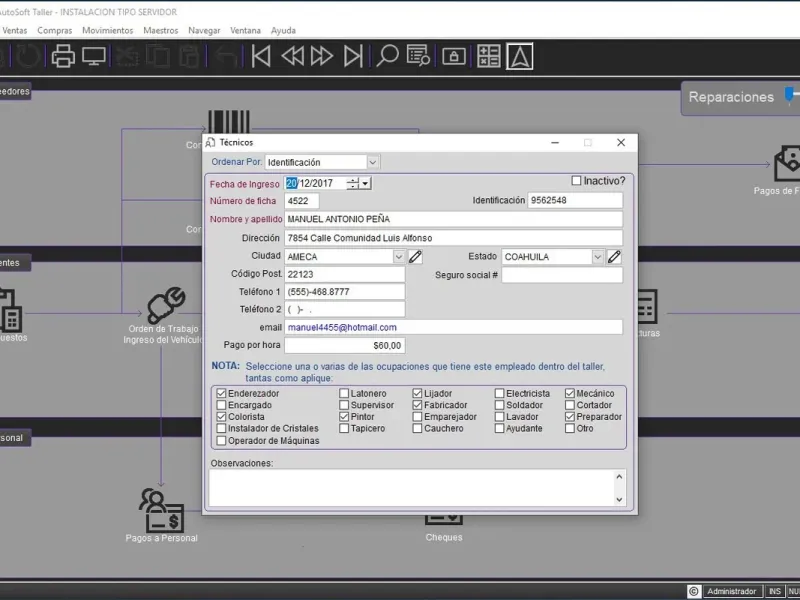This screenshot has height=600, width=800.
Task: Click the copyright icon in status bar
Action: [693, 591]
